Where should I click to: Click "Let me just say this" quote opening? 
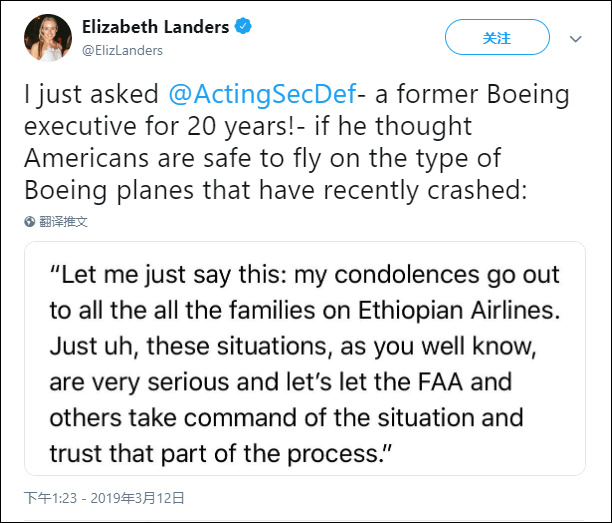coord(162,274)
